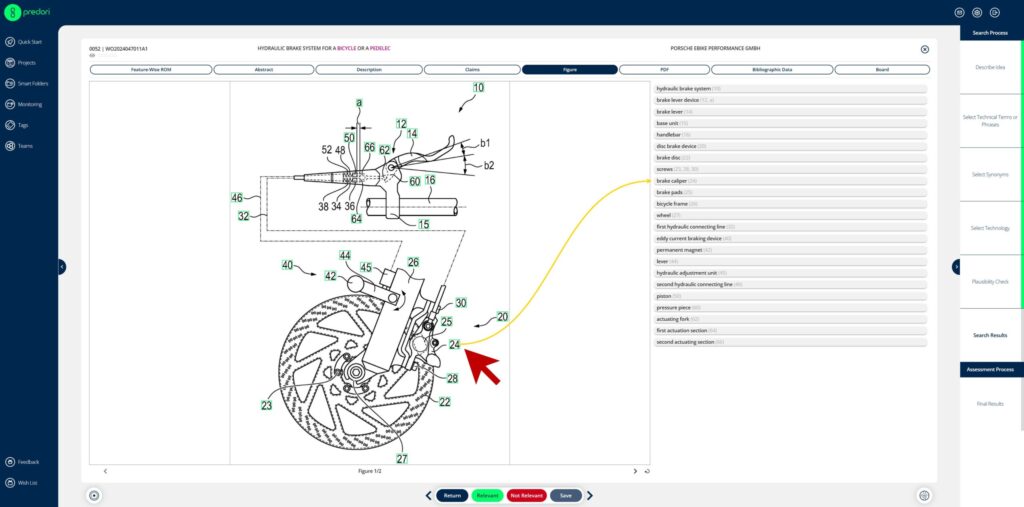Open the Teams section
Viewport: 1024px width, 507px height.
pos(25,146)
